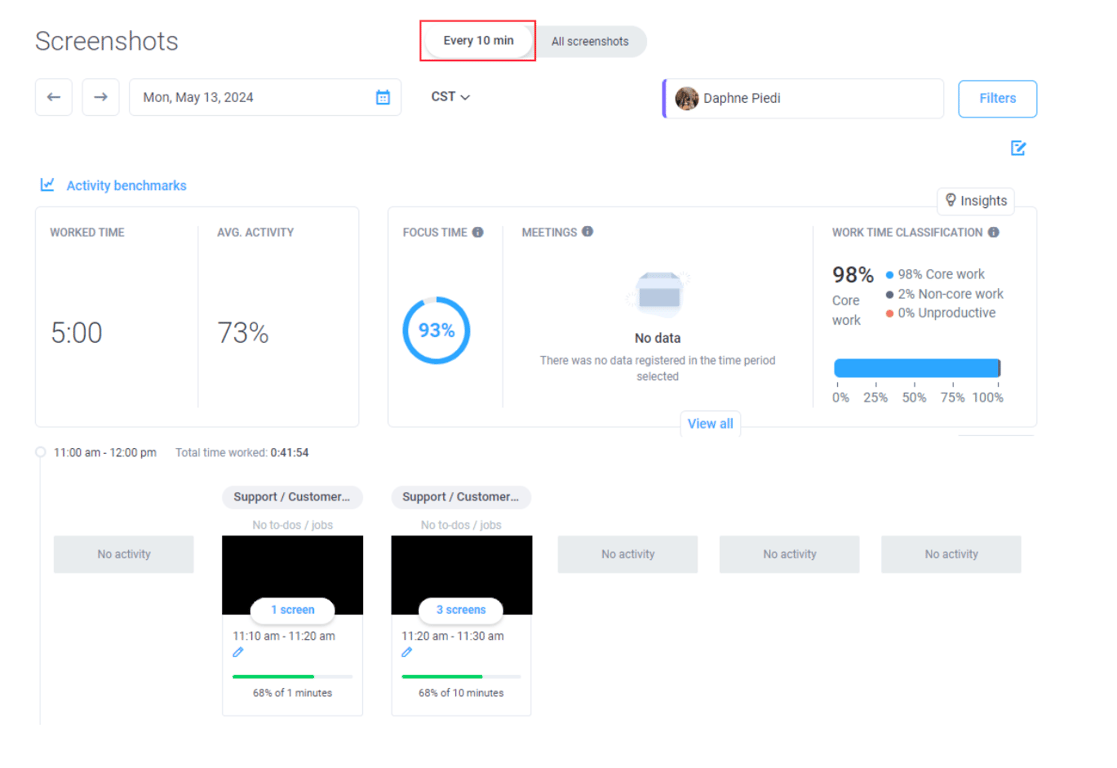Screen dimensions: 1117x768
Task: Click the first No activity slot
Action: point(124,554)
